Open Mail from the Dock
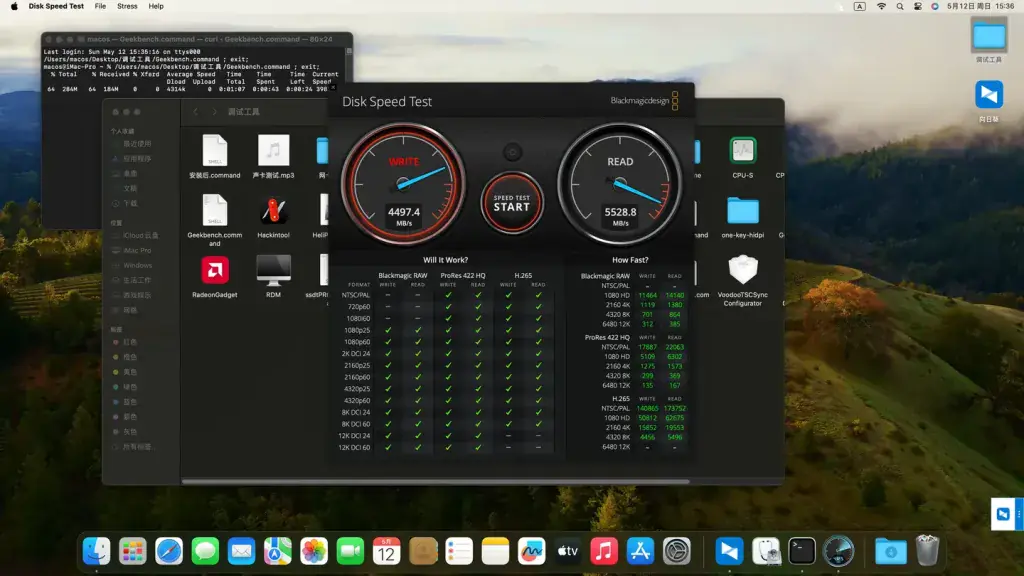1024x576 pixels. [x=242, y=552]
